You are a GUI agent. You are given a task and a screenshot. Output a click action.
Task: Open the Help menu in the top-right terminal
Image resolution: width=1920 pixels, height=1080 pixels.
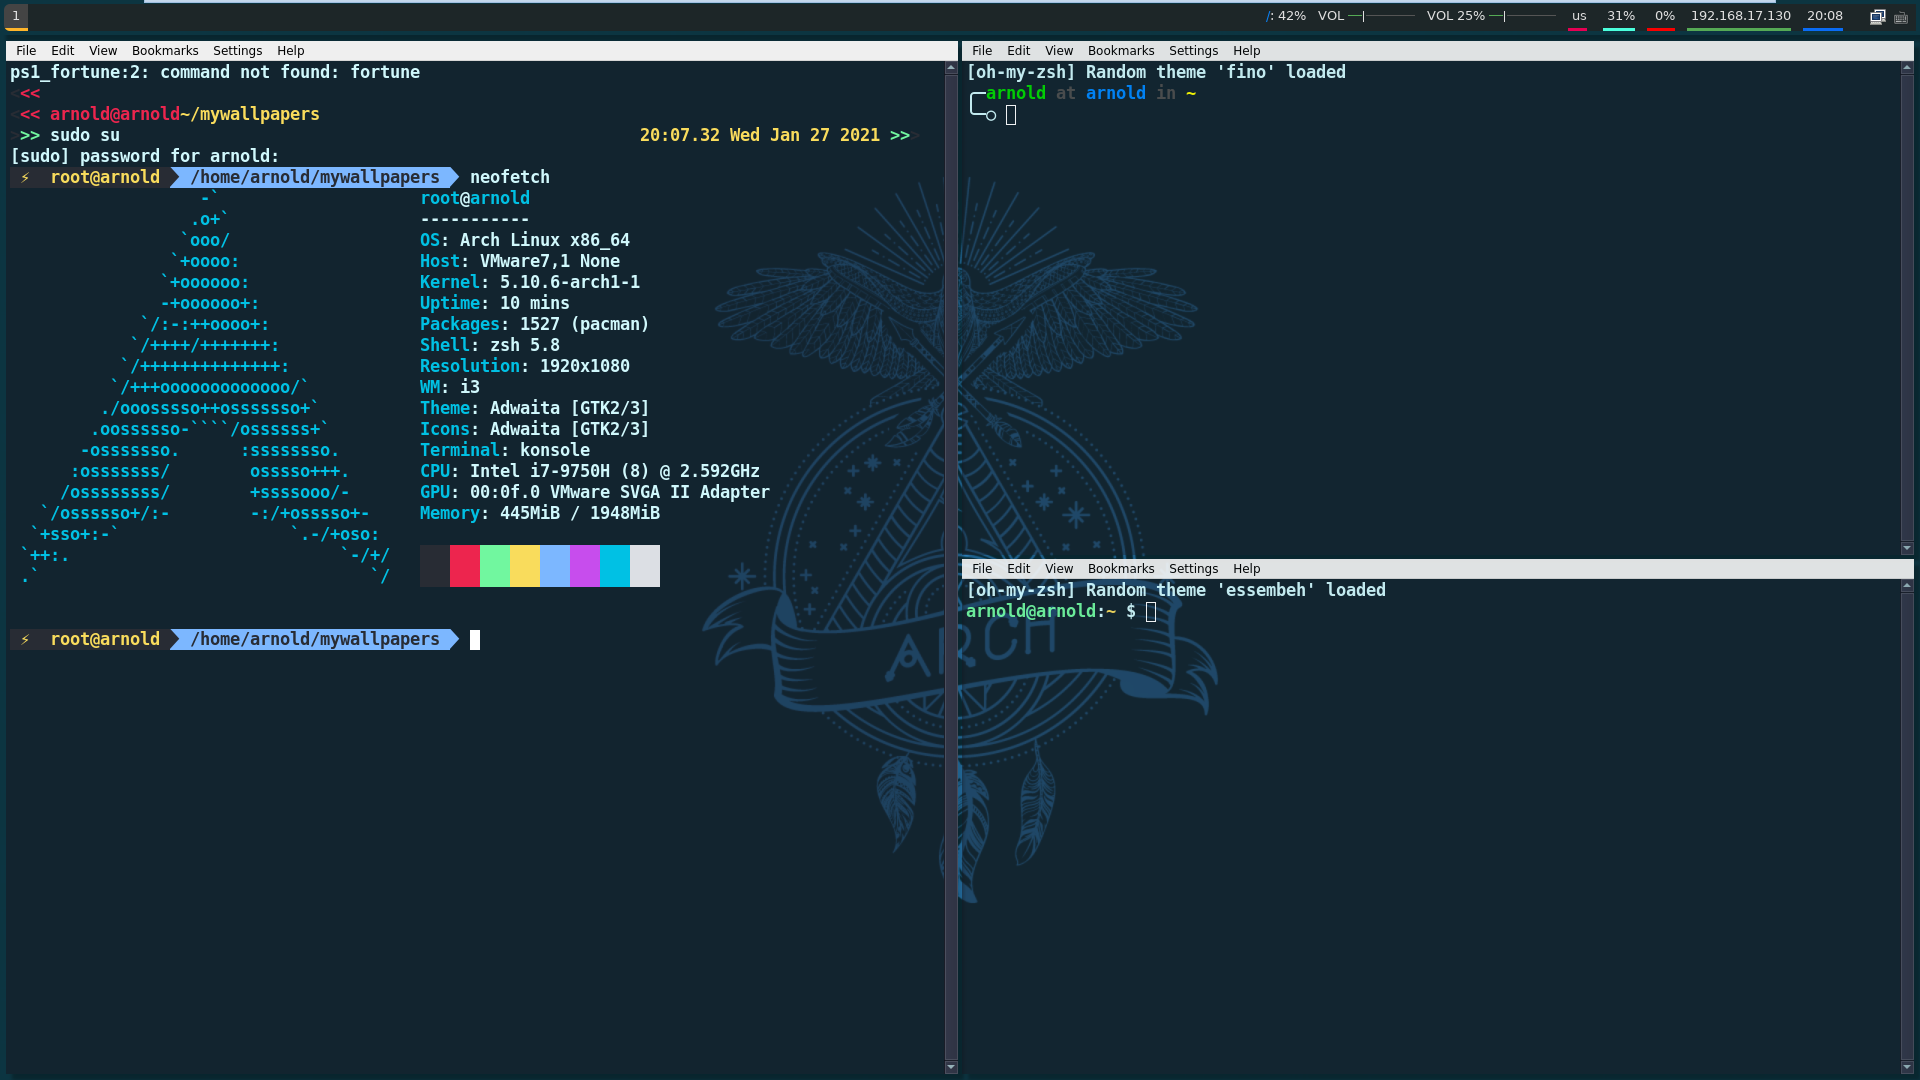point(1246,51)
